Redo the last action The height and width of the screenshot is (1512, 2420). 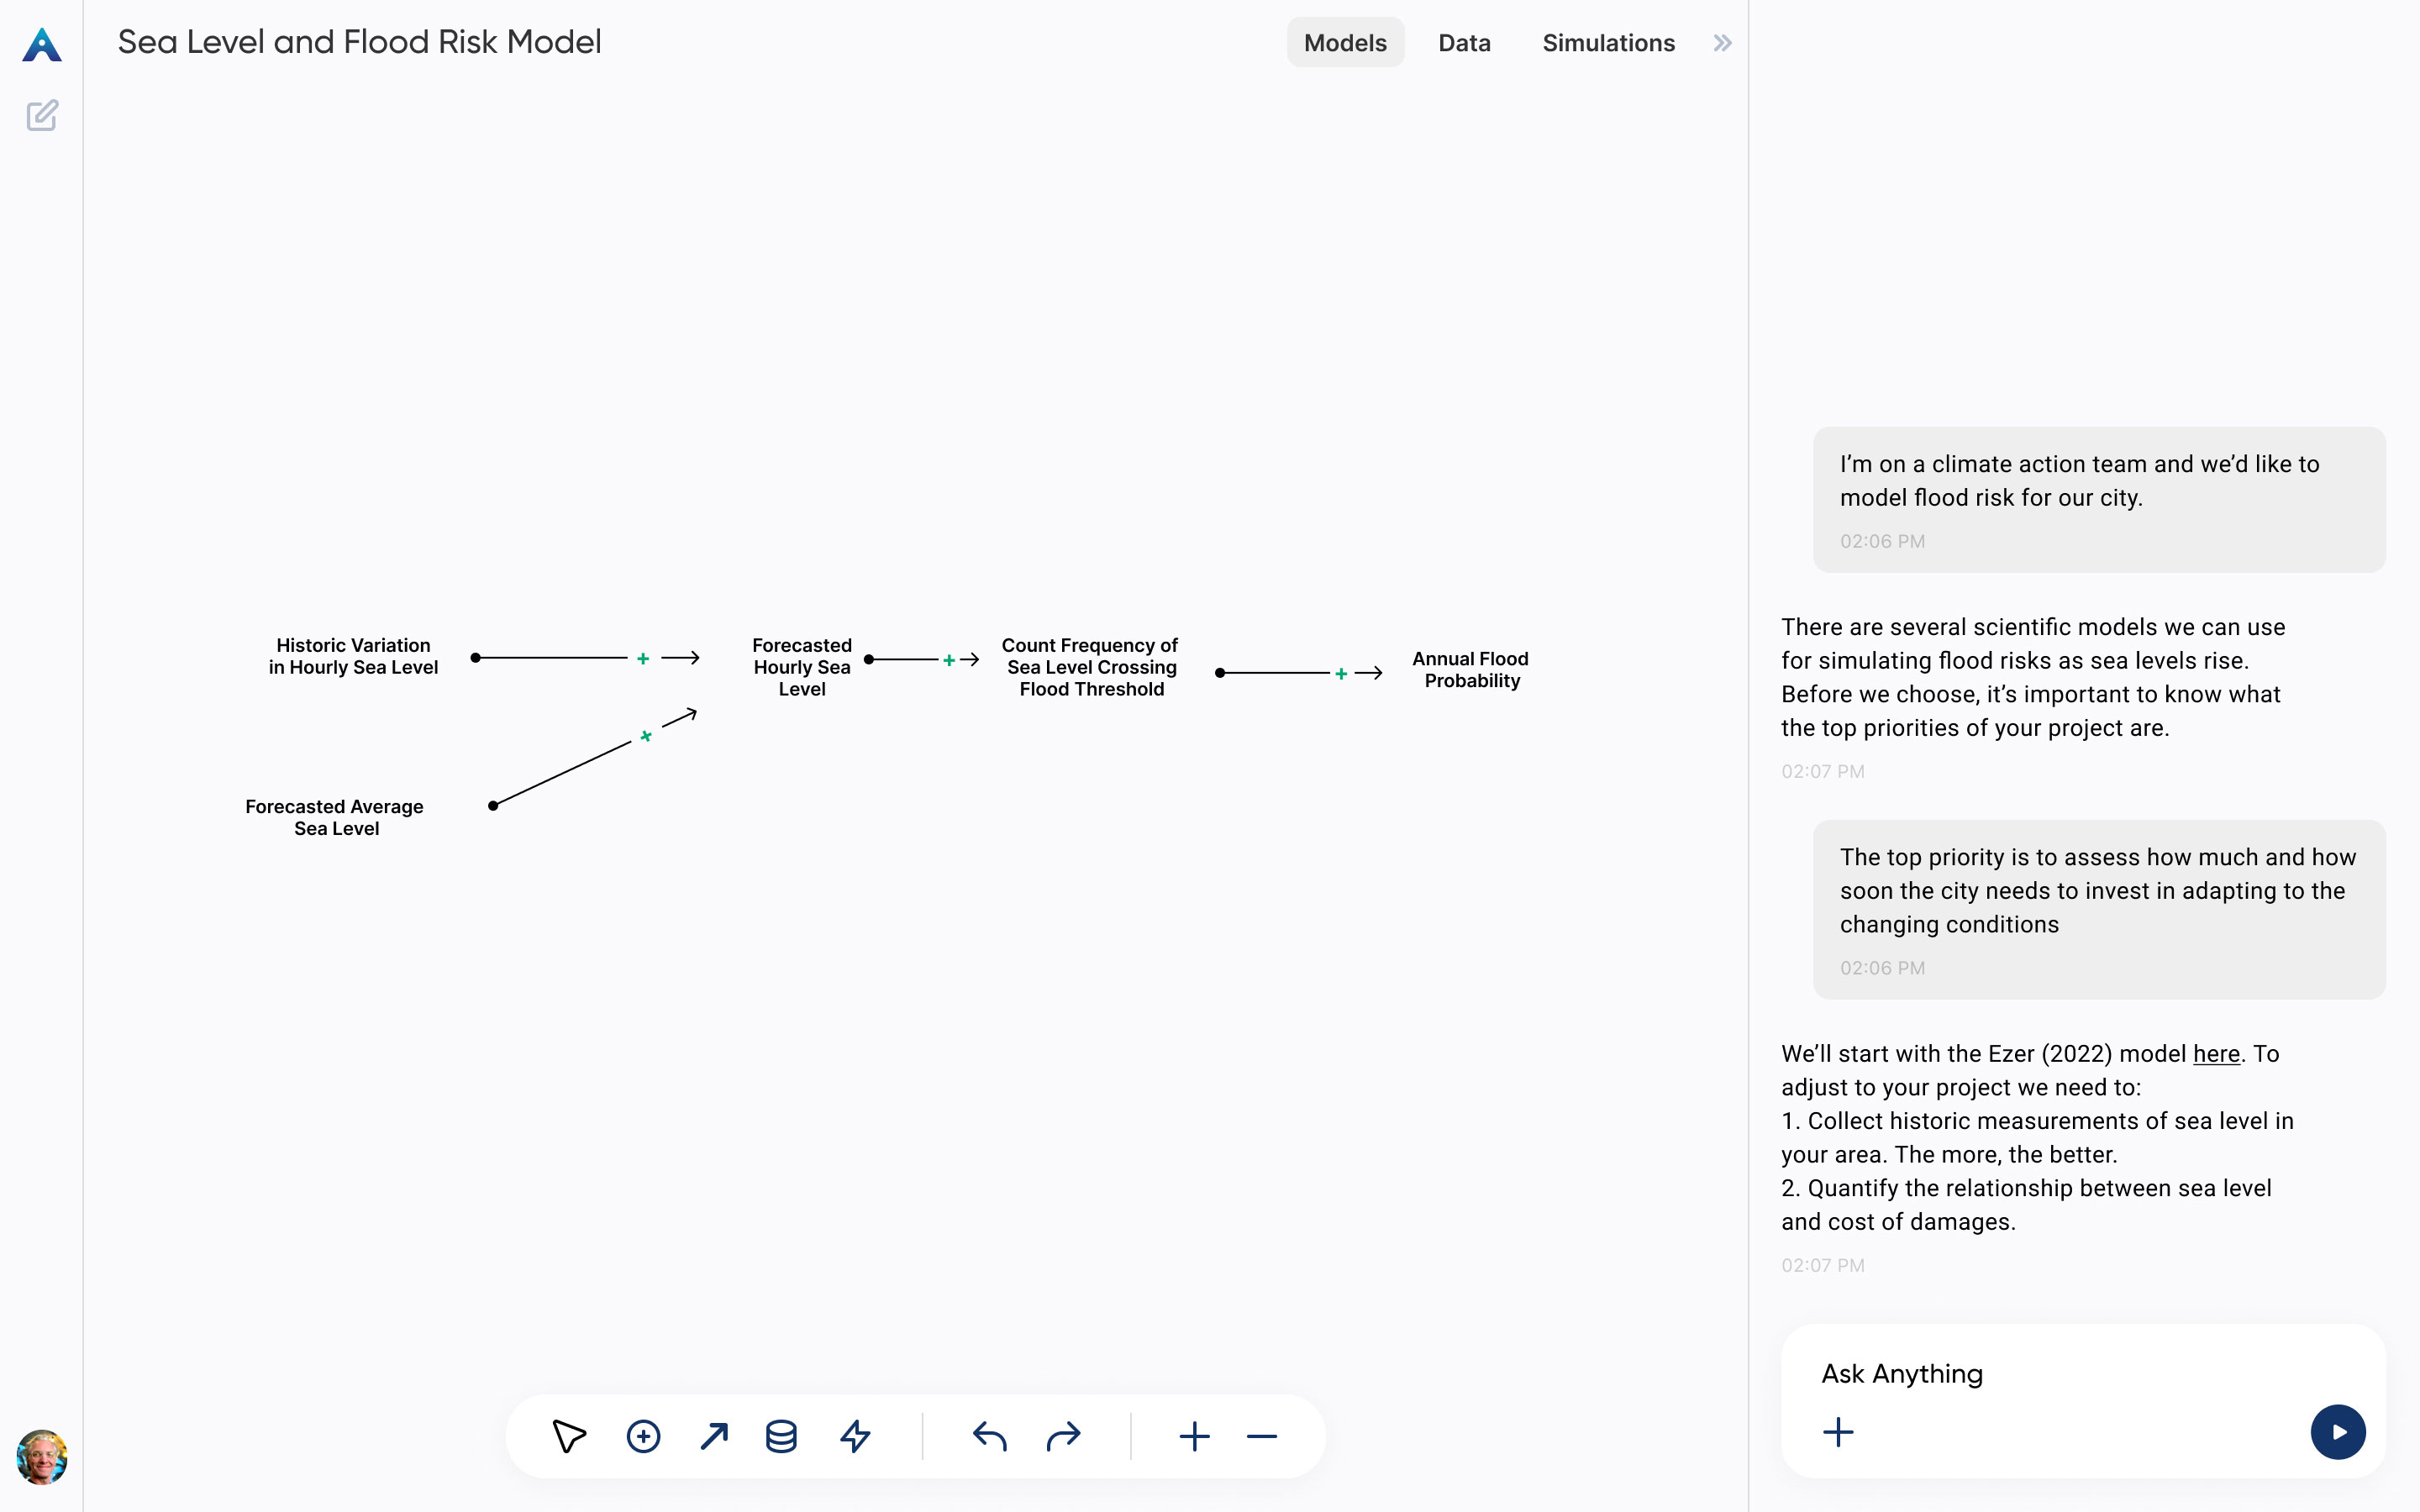1063,1436
